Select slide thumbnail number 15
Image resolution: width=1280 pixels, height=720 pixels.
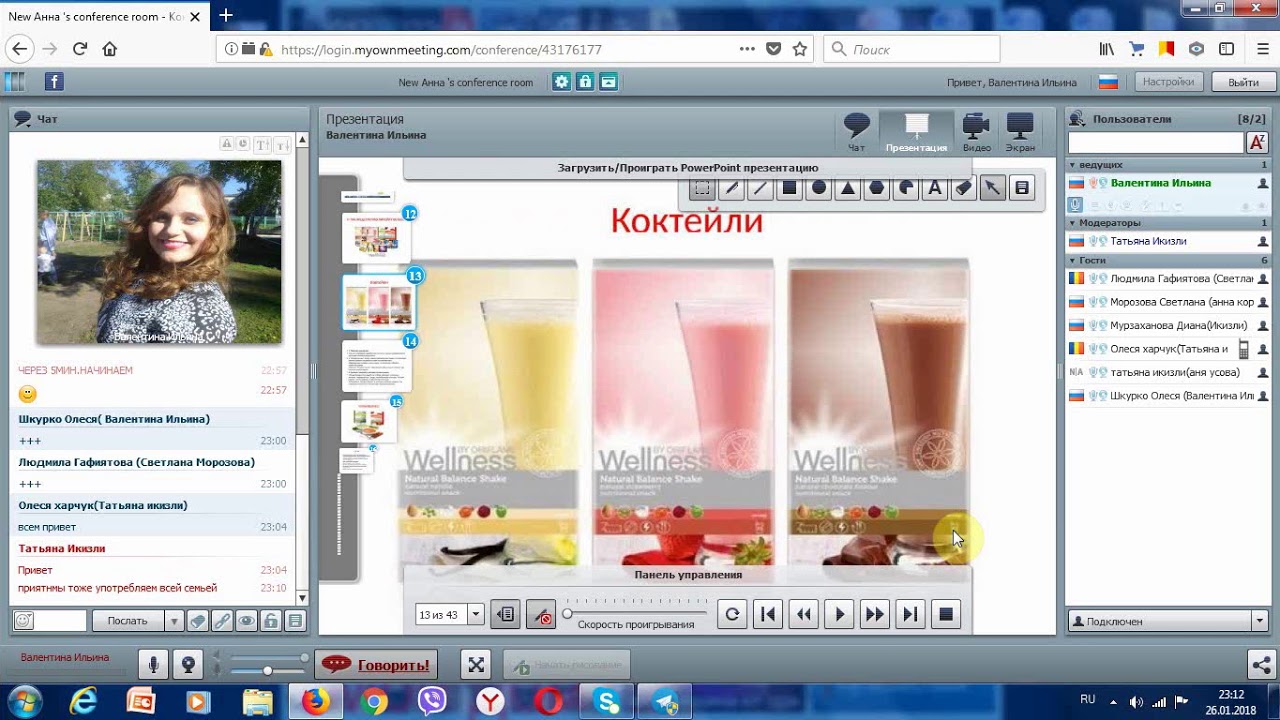pyautogui.click(x=370, y=421)
